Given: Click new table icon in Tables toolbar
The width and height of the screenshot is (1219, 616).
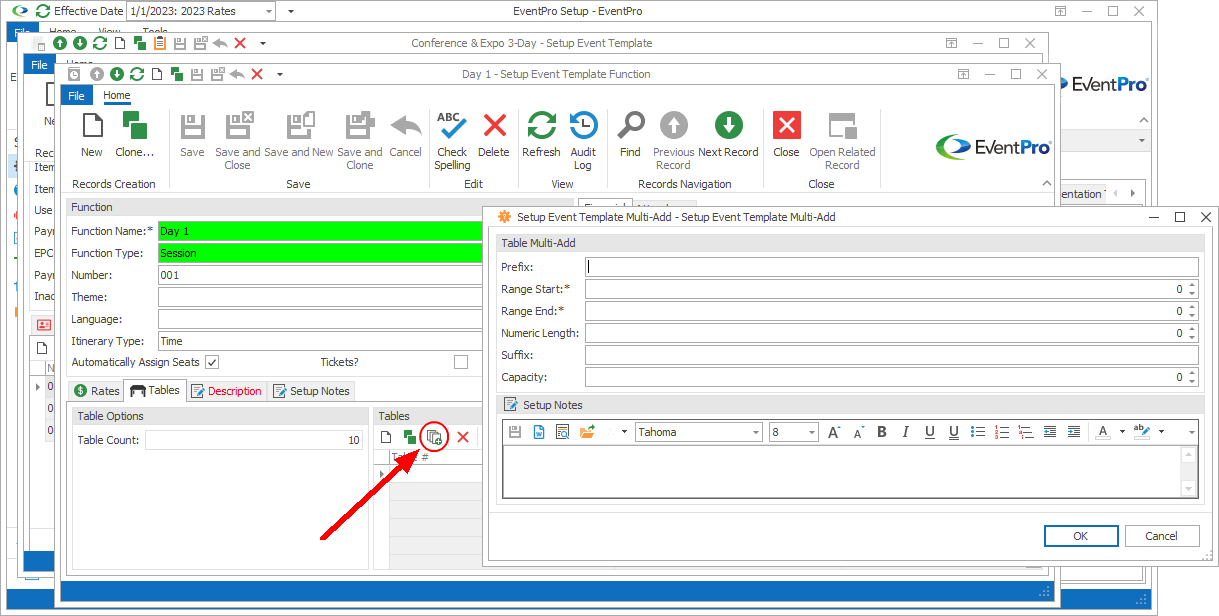Looking at the screenshot, I should [386, 437].
